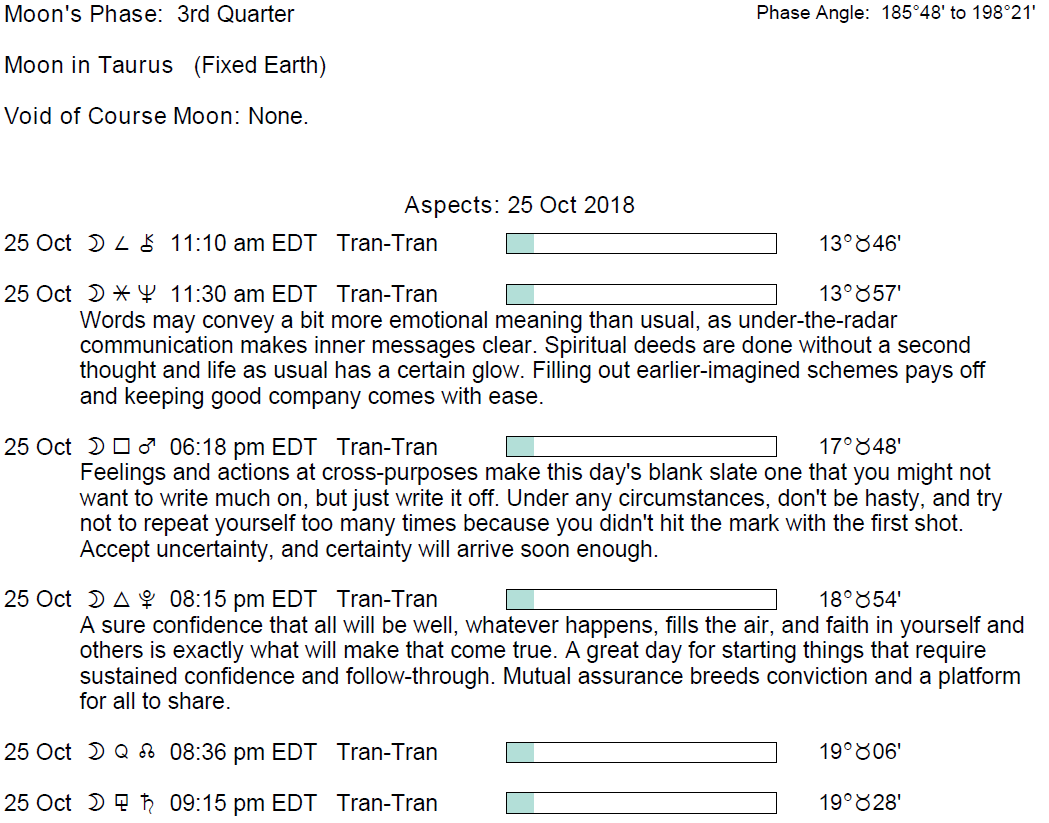Screen dimensions: 1049x823
Task: Click the Moon glyph in the 11:10 am row
Action: pos(96,244)
